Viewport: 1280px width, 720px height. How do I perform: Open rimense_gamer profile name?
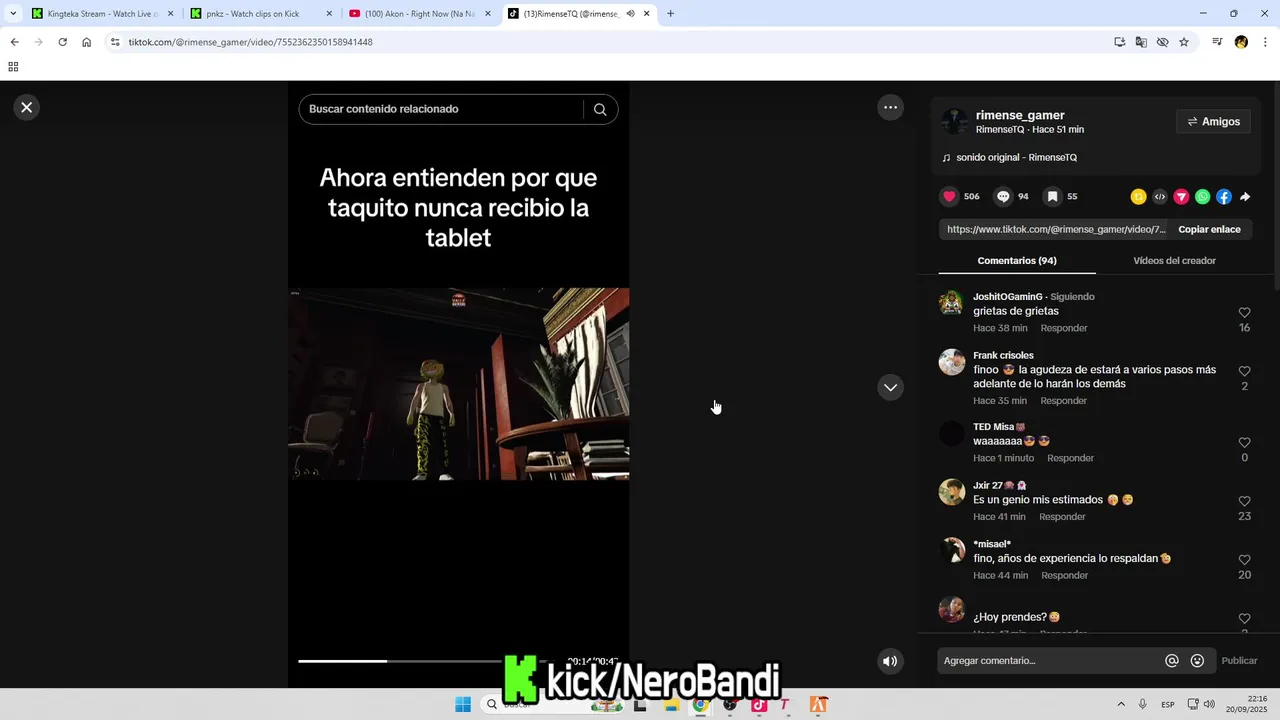tap(1020, 115)
